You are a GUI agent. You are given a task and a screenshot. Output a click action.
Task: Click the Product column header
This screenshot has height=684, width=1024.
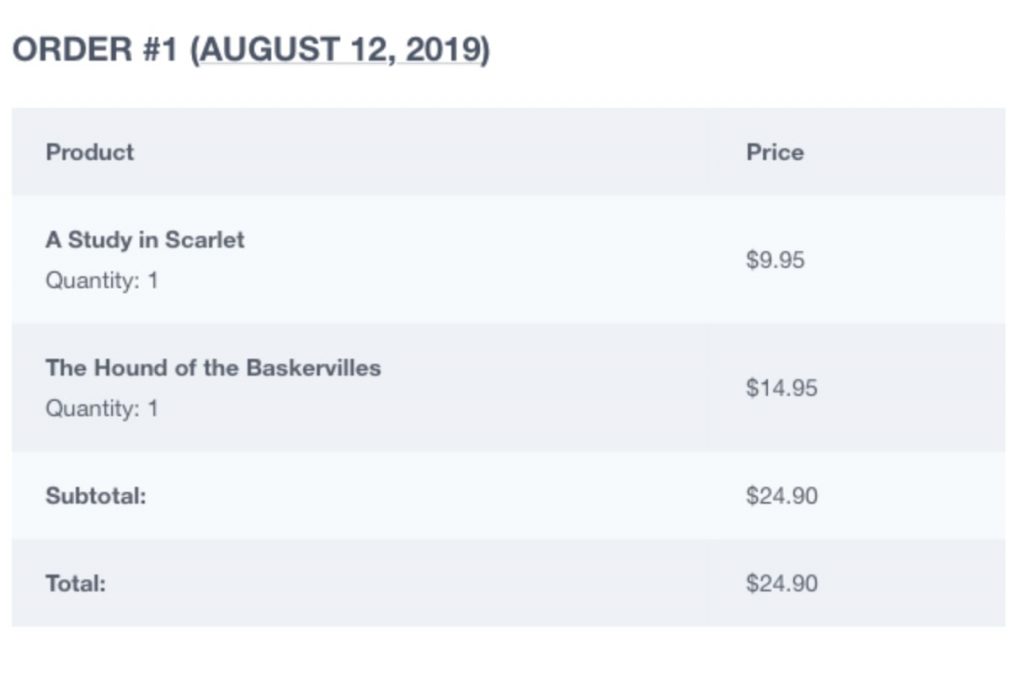pyautogui.click(x=89, y=152)
